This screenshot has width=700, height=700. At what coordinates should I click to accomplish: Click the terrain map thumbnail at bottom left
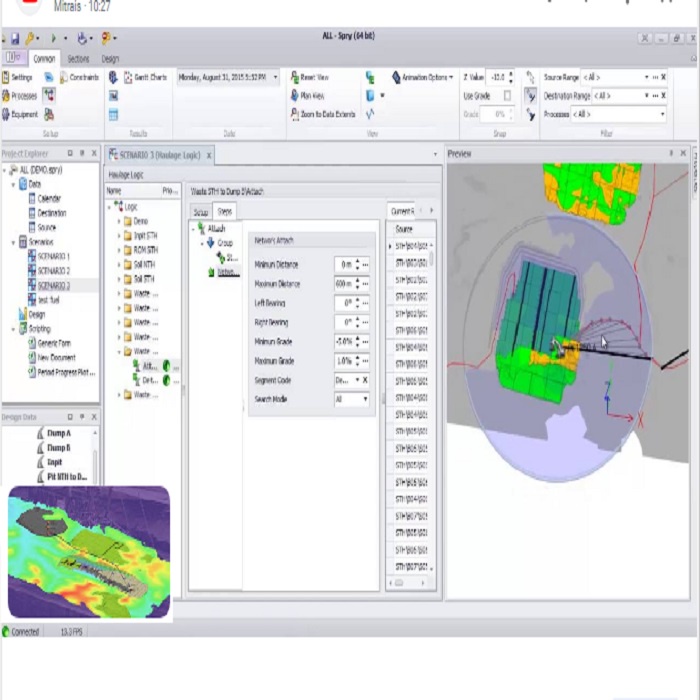tap(89, 552)
